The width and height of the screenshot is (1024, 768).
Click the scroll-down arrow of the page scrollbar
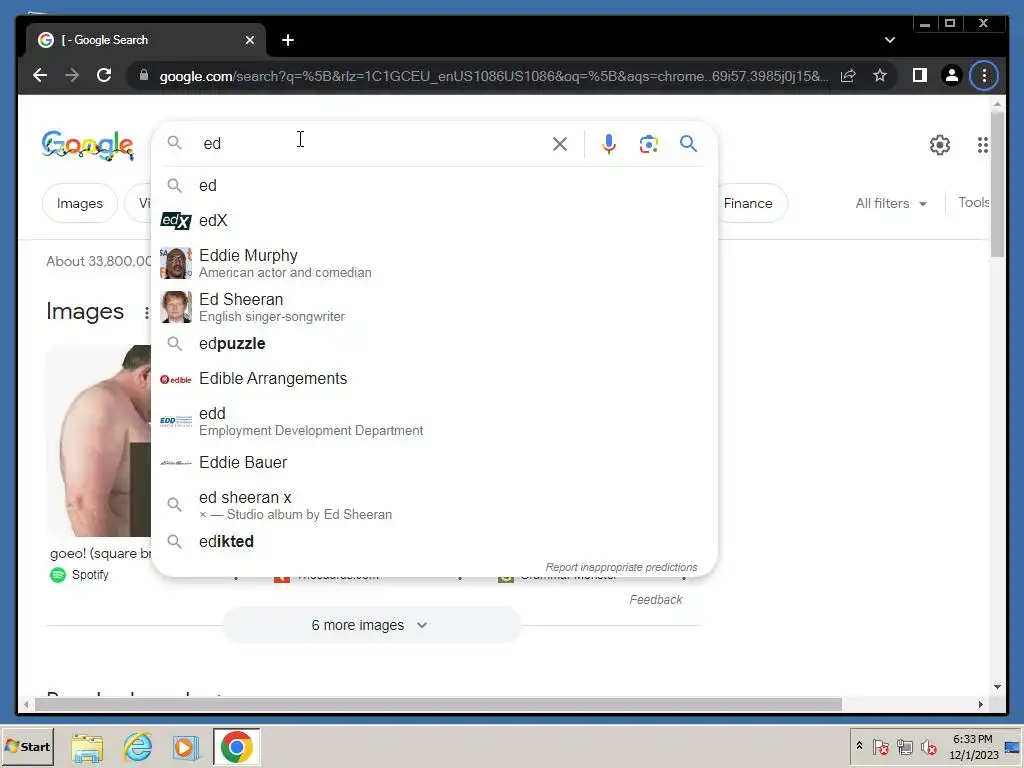point(997,687)
